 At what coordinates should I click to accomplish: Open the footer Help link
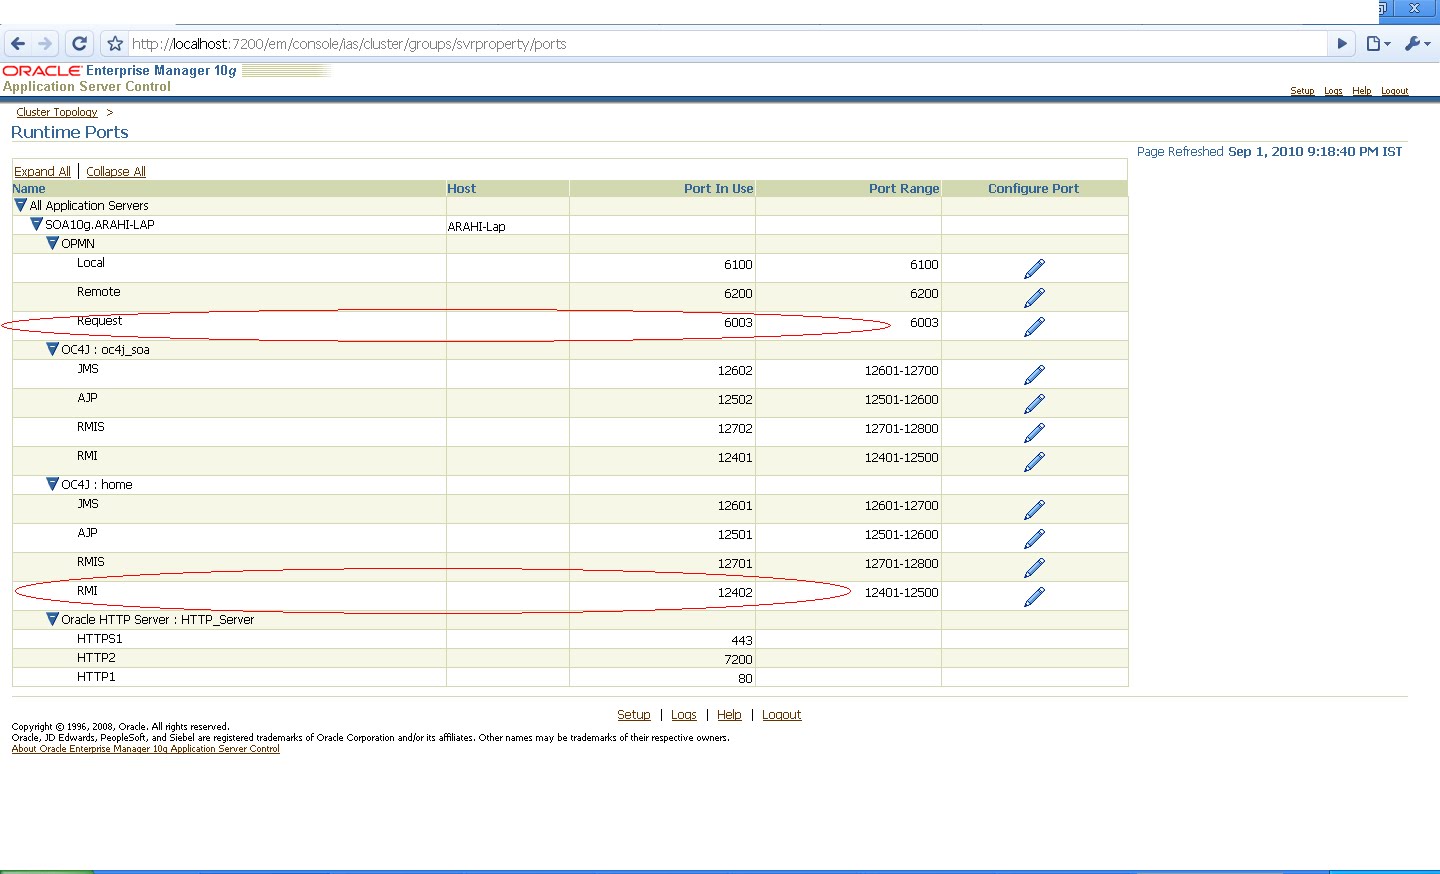coord(729,715)
